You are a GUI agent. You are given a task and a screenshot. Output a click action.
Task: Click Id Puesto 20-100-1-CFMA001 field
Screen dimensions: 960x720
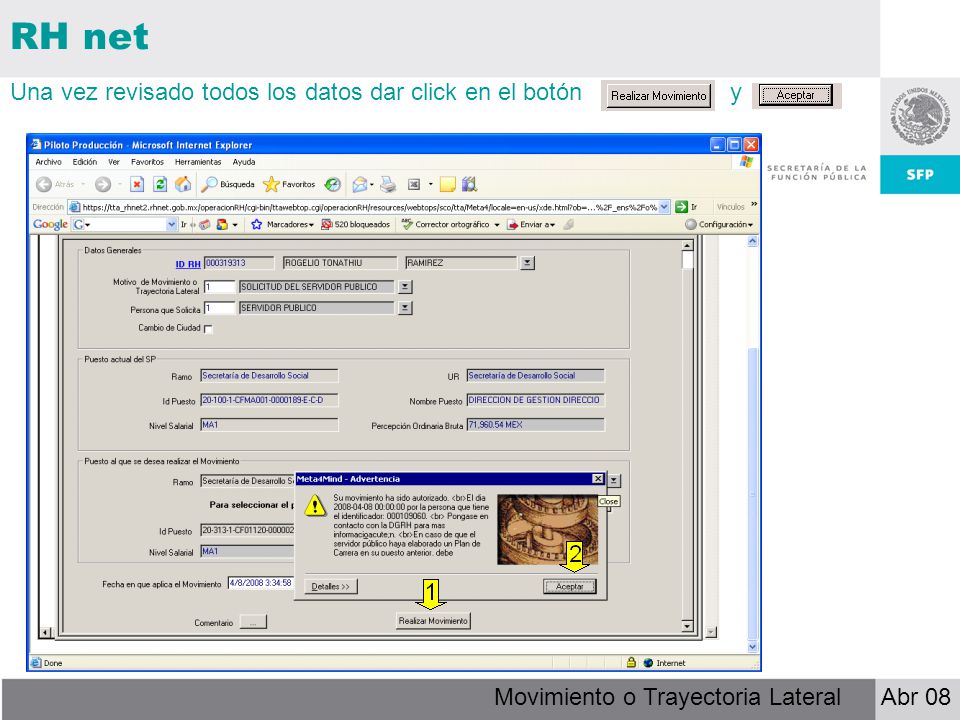(269, 400)
